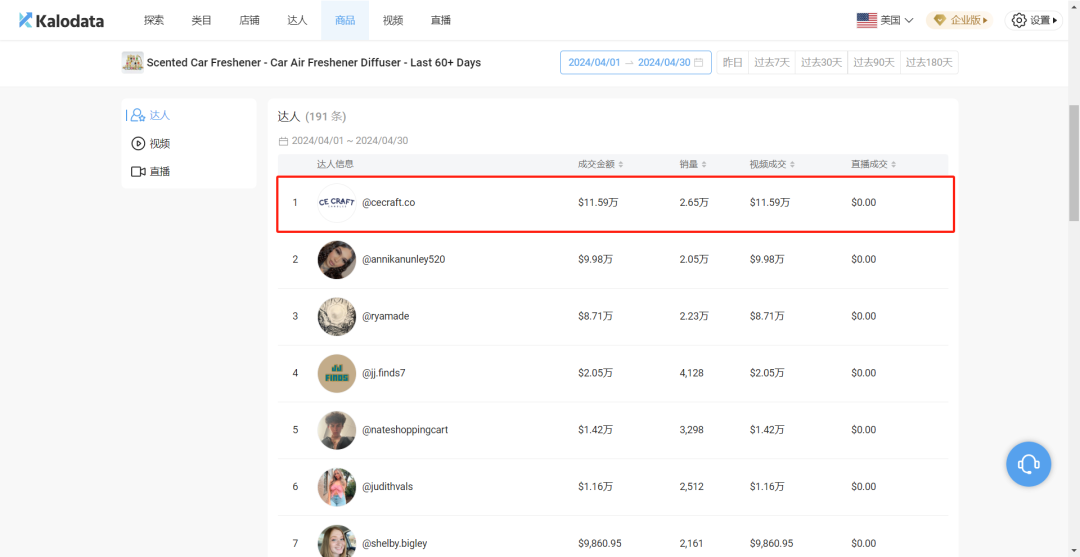
Task: Open creator @cecraft.co
Action: [x=388, y=202]
